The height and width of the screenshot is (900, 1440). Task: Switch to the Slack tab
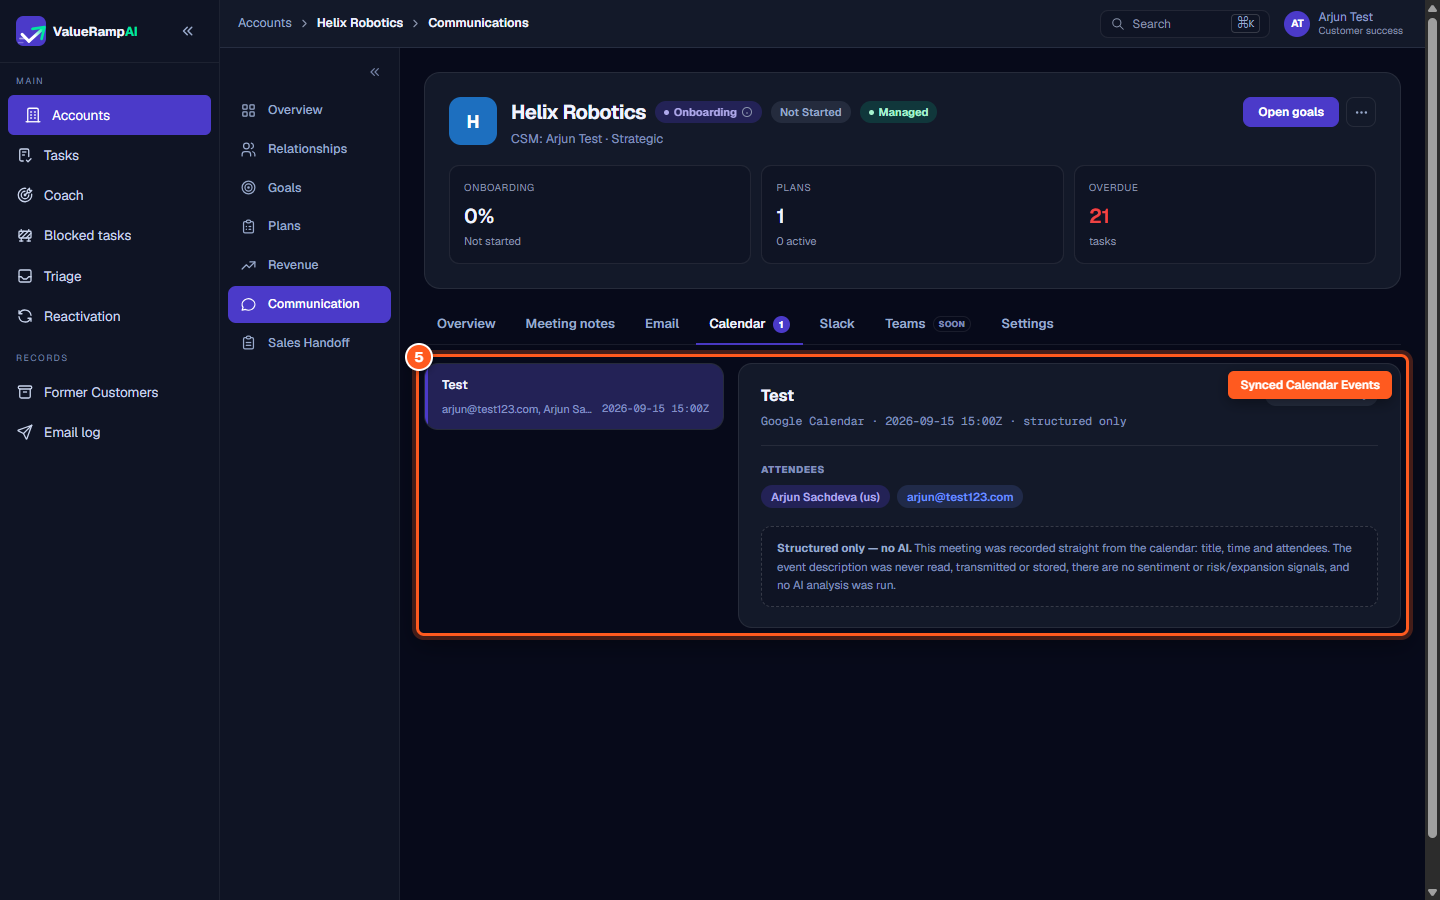point(837,324)
